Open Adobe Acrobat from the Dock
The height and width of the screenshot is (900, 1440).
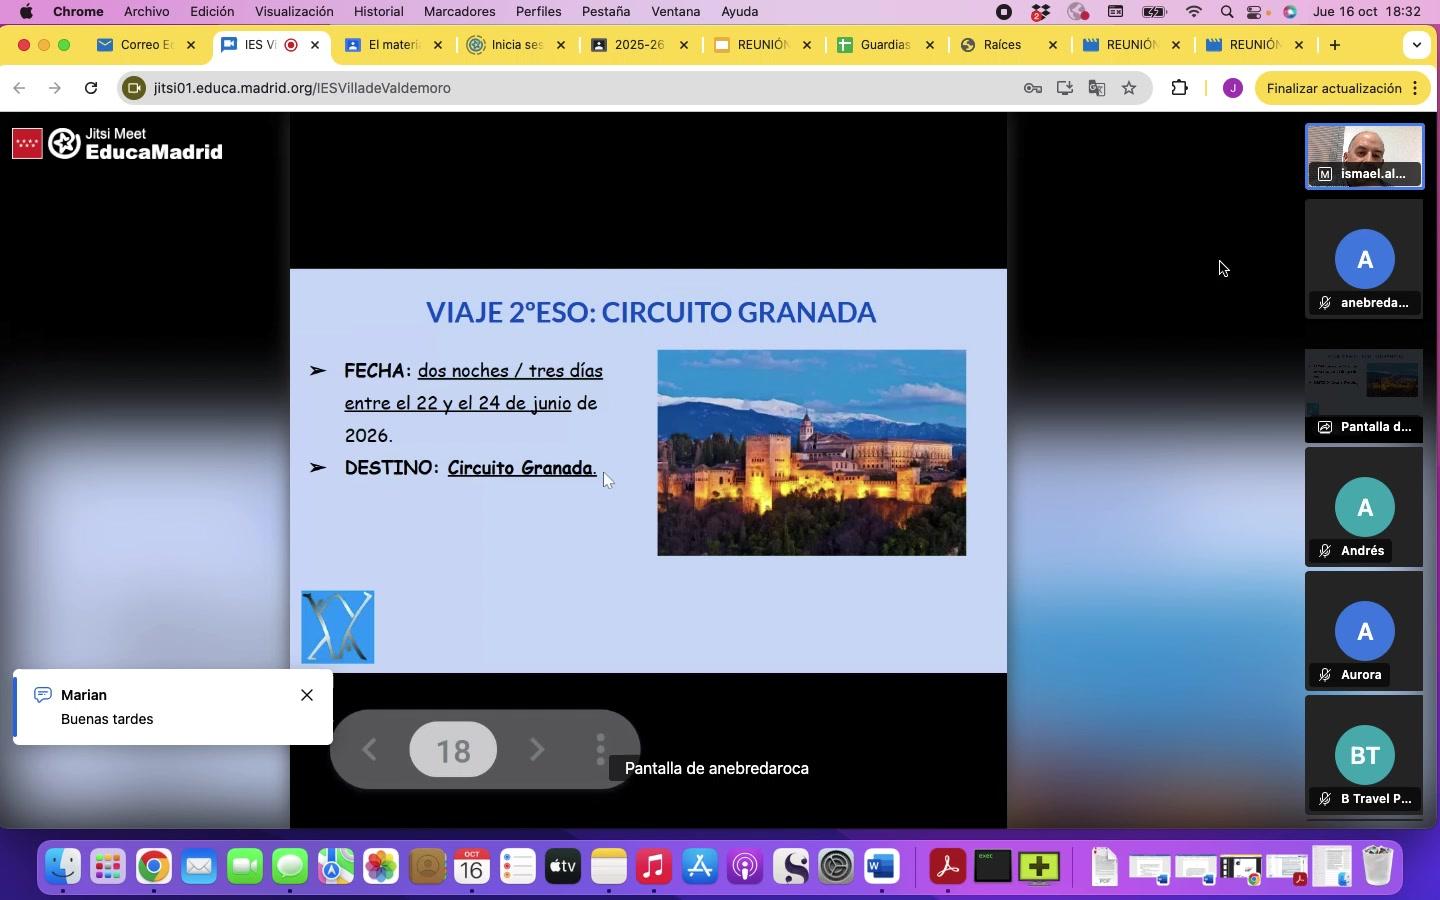pos(947,867)
